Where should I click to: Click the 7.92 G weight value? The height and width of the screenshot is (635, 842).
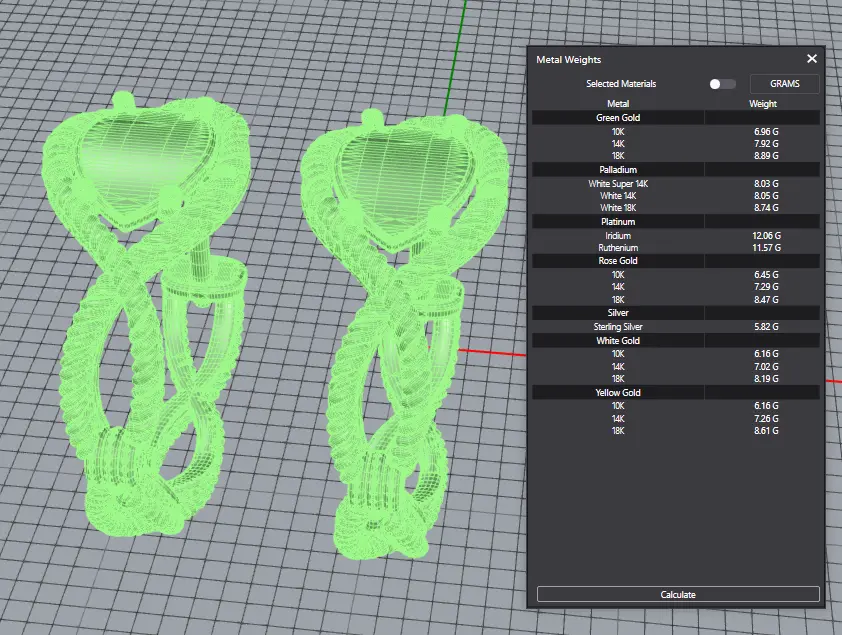coord(766,144)
